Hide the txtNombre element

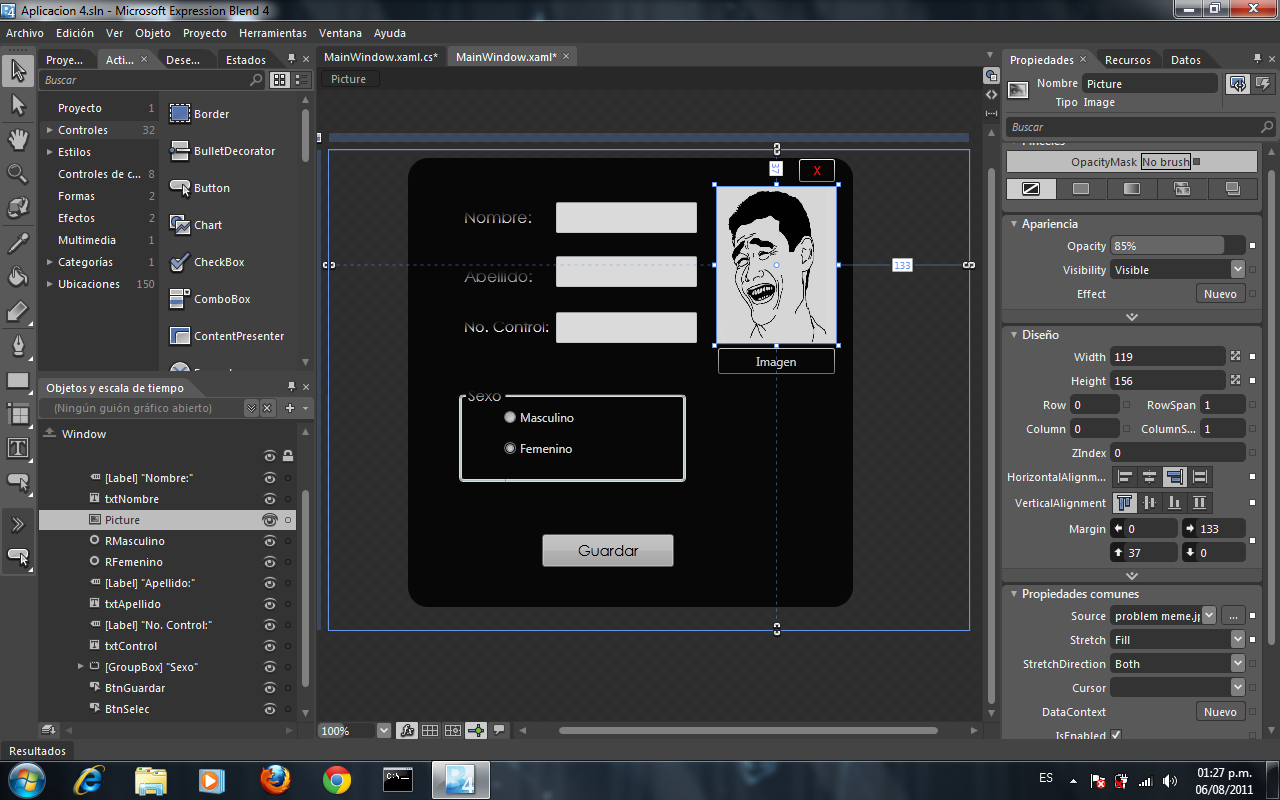(x=269, y=499)
